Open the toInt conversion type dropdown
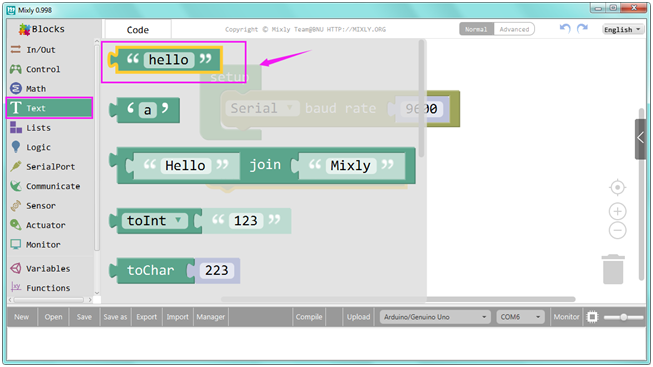 (x=154, y=221)
